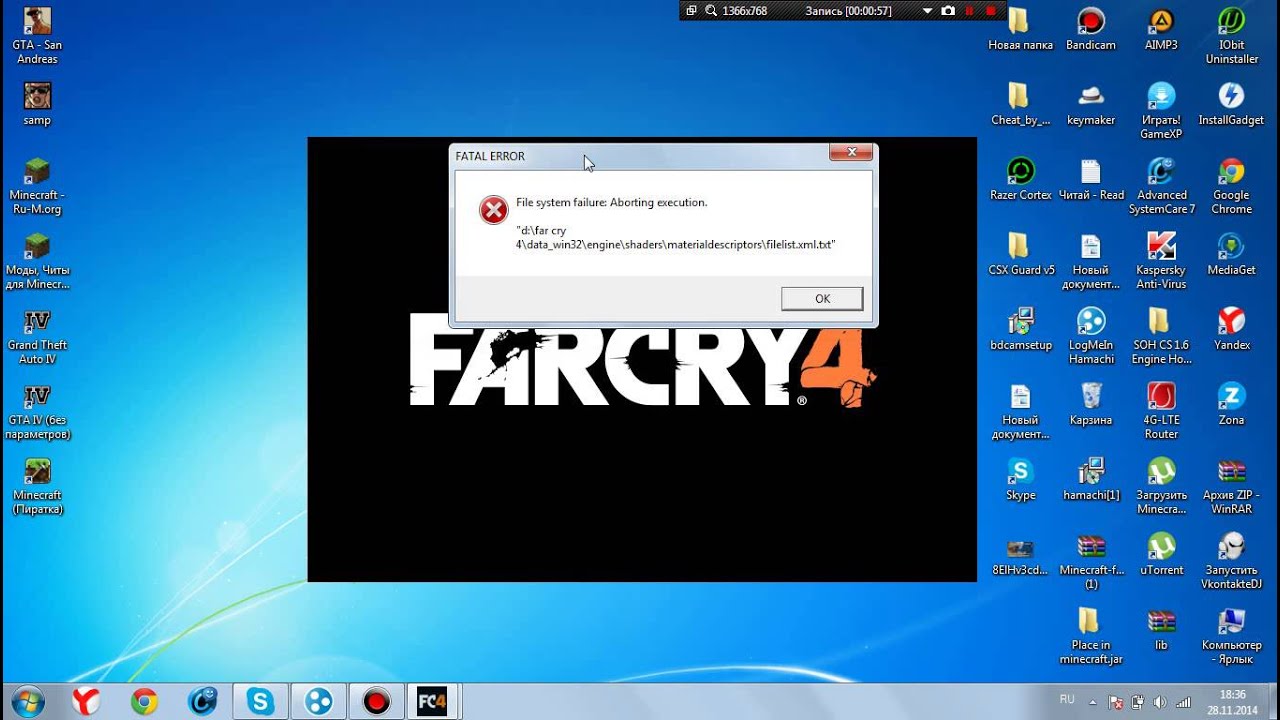This screenshot has width=1280, height=720.
Task: Open the Новая папка folder
Action: (1020, 29)
